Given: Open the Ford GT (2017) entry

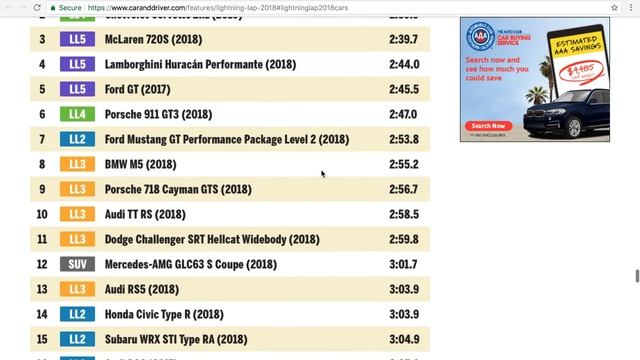Looking at the screenshot, I should (x=138, y=89).
